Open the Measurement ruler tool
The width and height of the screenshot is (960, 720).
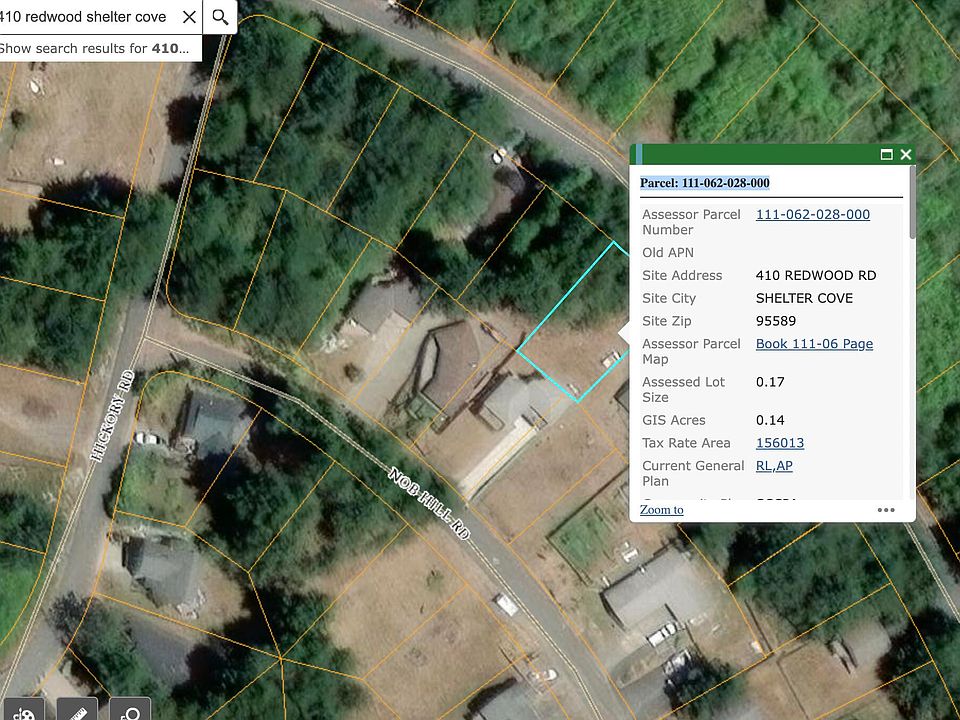pos(77,710)
